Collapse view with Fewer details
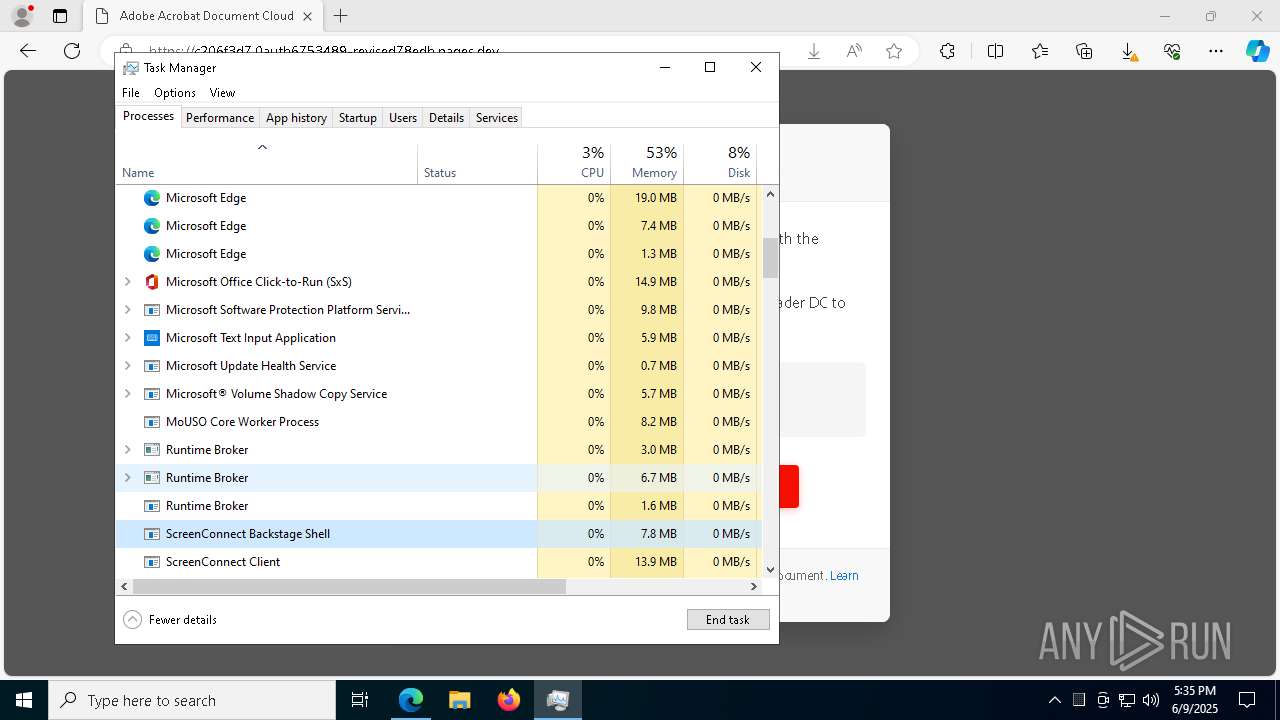This screenshot has width=1280, height=720. tap(170, 620)
